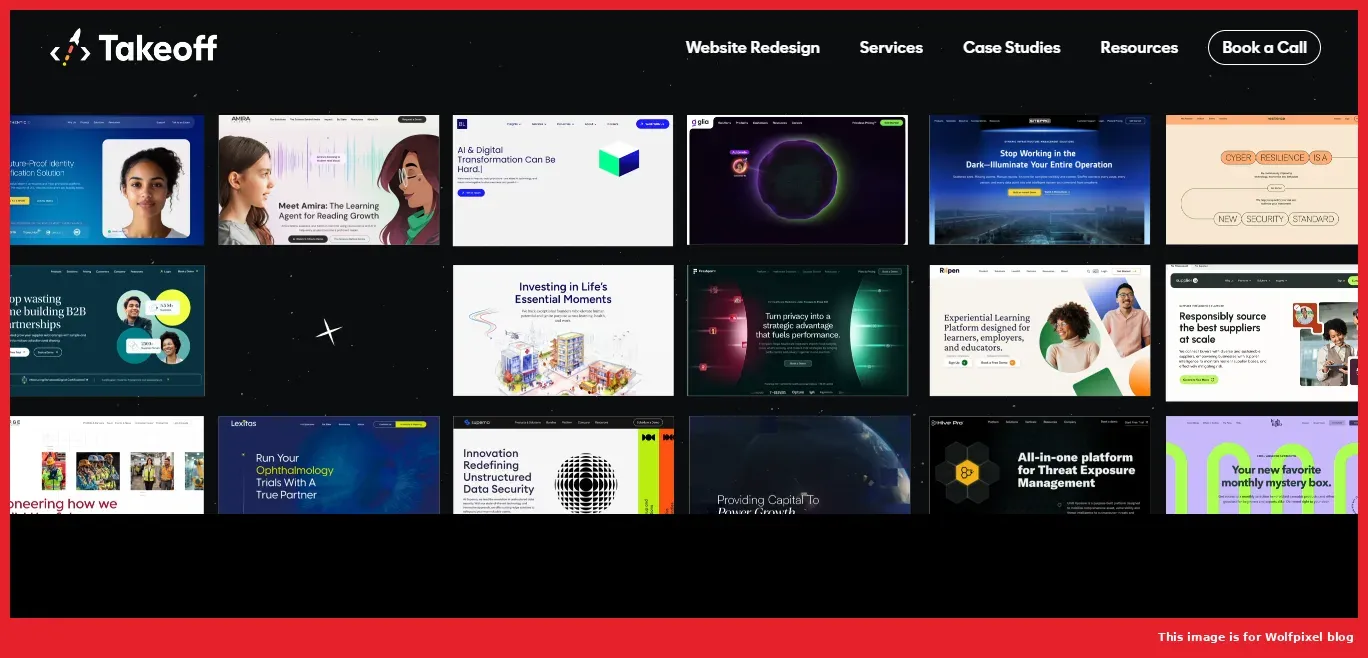This screenshot has width=1368, height=658.
Task: Open the Resources menu item
Action: pos(1139,47)
